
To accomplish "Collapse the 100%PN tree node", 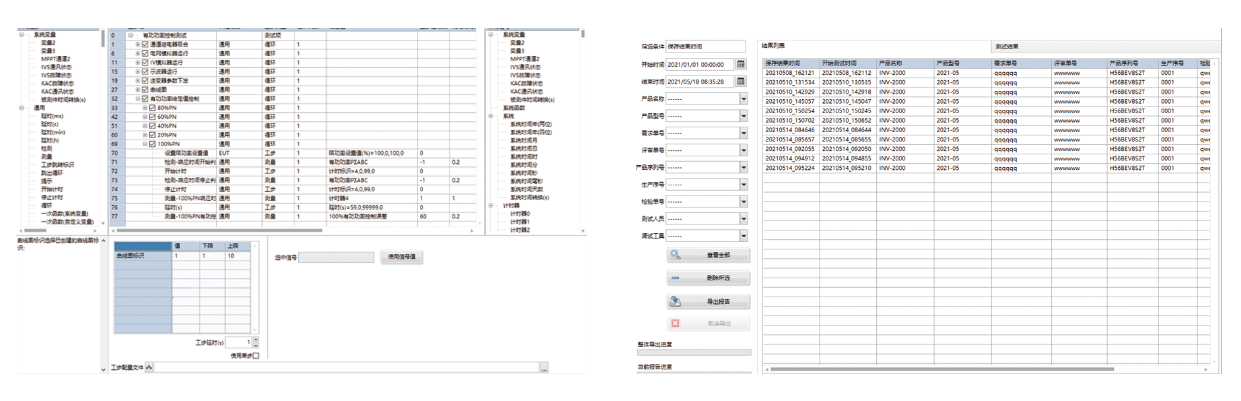I will point(145,144).
